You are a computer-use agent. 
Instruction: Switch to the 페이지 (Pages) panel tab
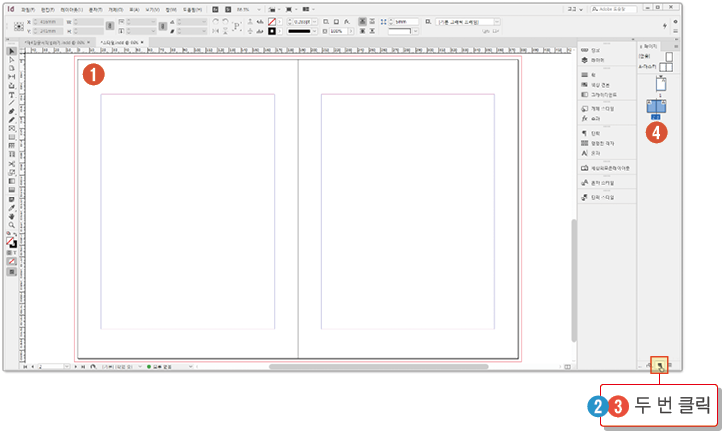coord(649,47)
